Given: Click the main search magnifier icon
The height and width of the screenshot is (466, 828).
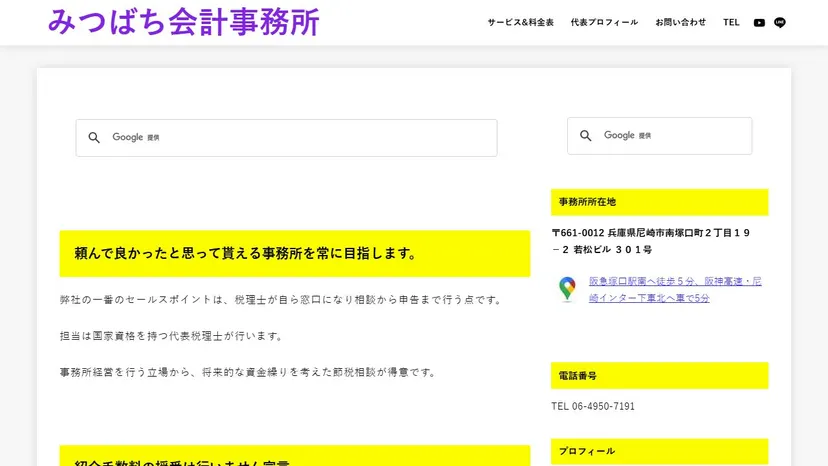Looking at the screenshot, I should click(94, 137).
